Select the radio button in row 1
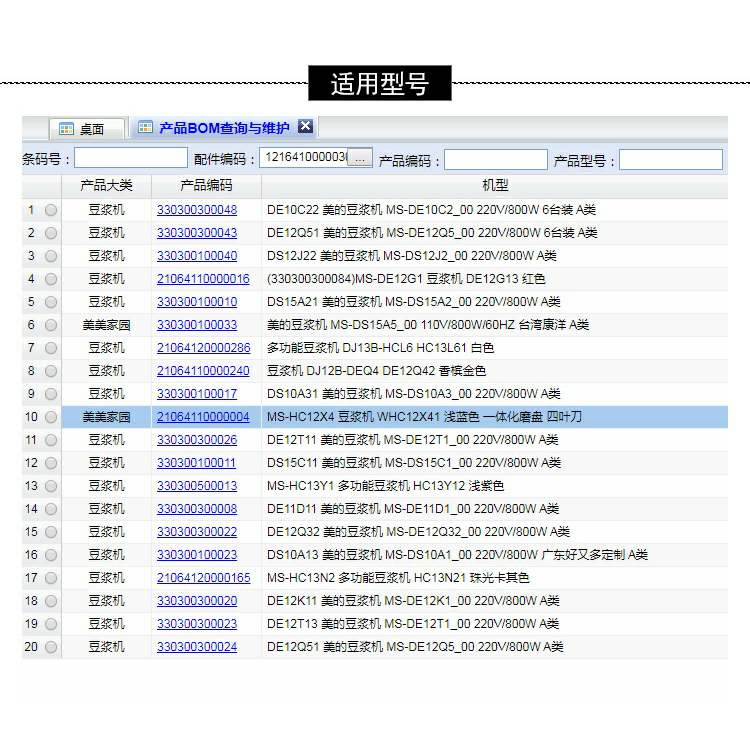 coord(51,210)
